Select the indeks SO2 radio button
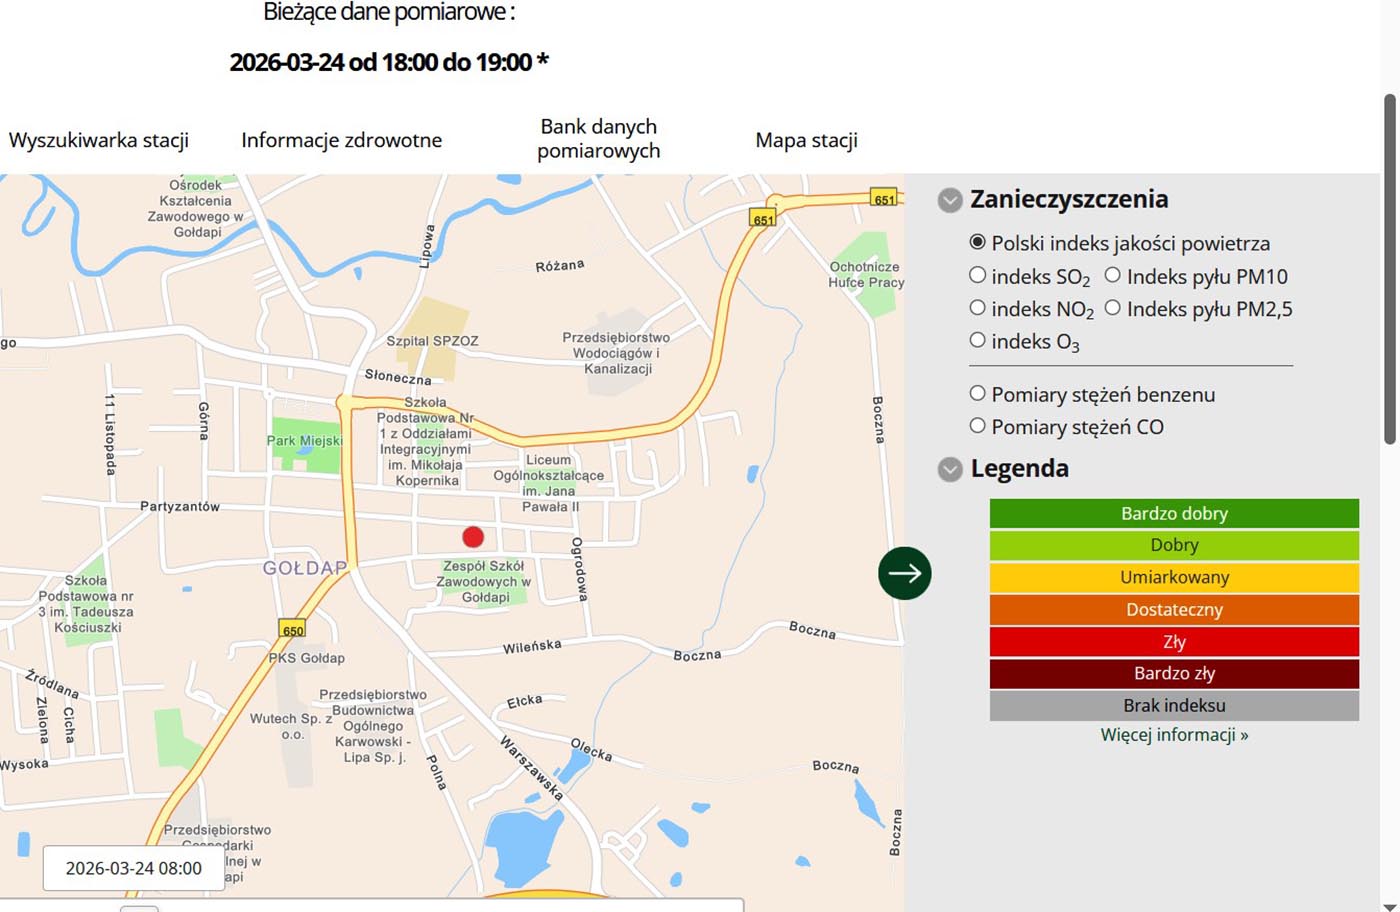Screen dimensions: 1400x912 (978, 275)
